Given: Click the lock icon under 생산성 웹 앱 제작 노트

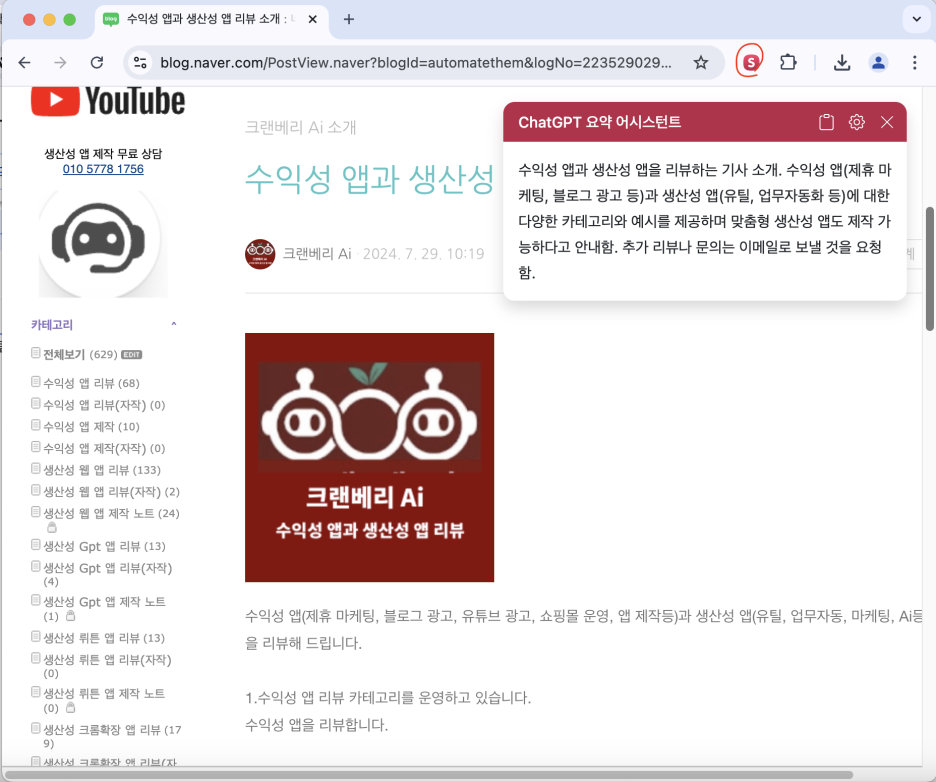Looking at the screenshot, I should click(x=52, y=527).
